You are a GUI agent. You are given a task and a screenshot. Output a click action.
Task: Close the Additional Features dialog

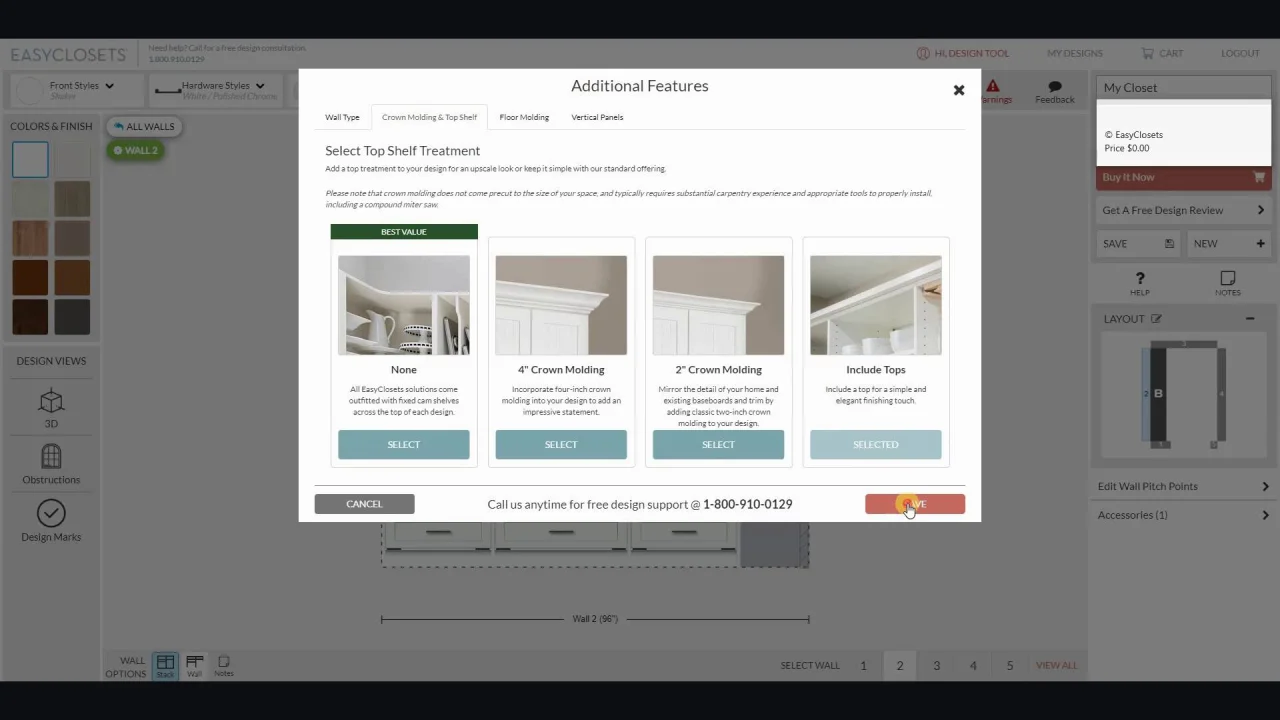point(959,90)
